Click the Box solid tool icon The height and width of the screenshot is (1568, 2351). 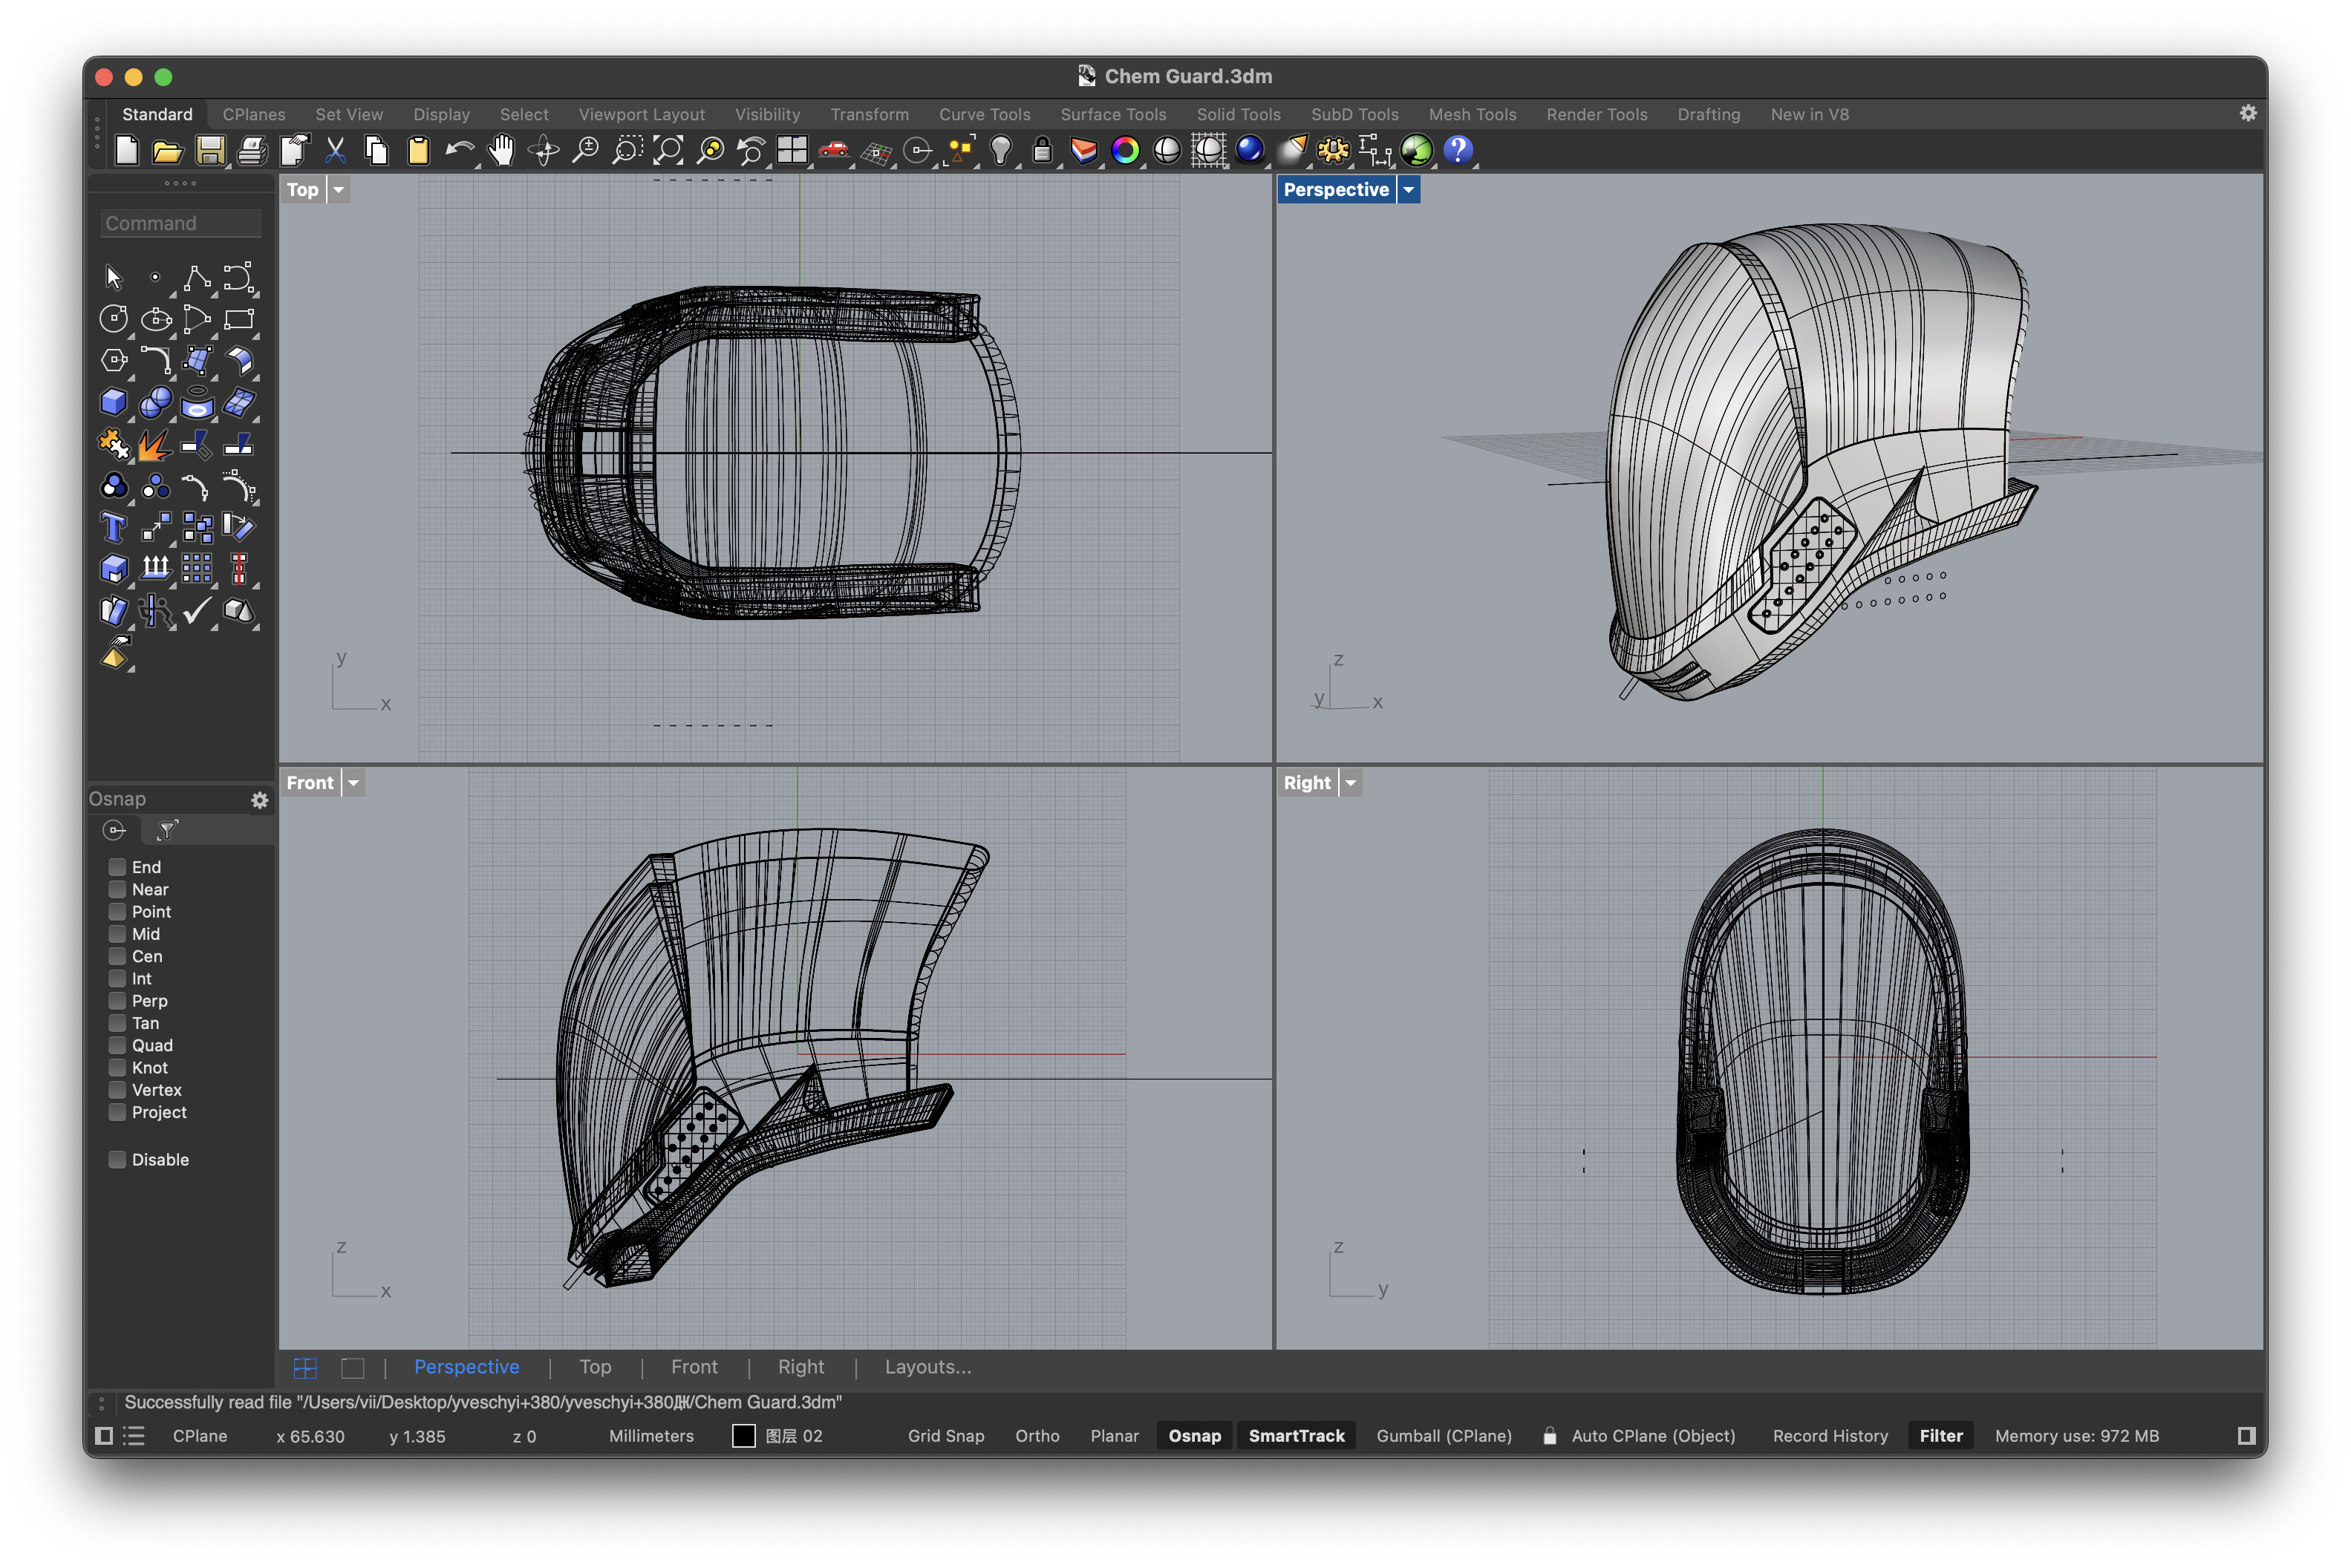[x=113, y=402]
